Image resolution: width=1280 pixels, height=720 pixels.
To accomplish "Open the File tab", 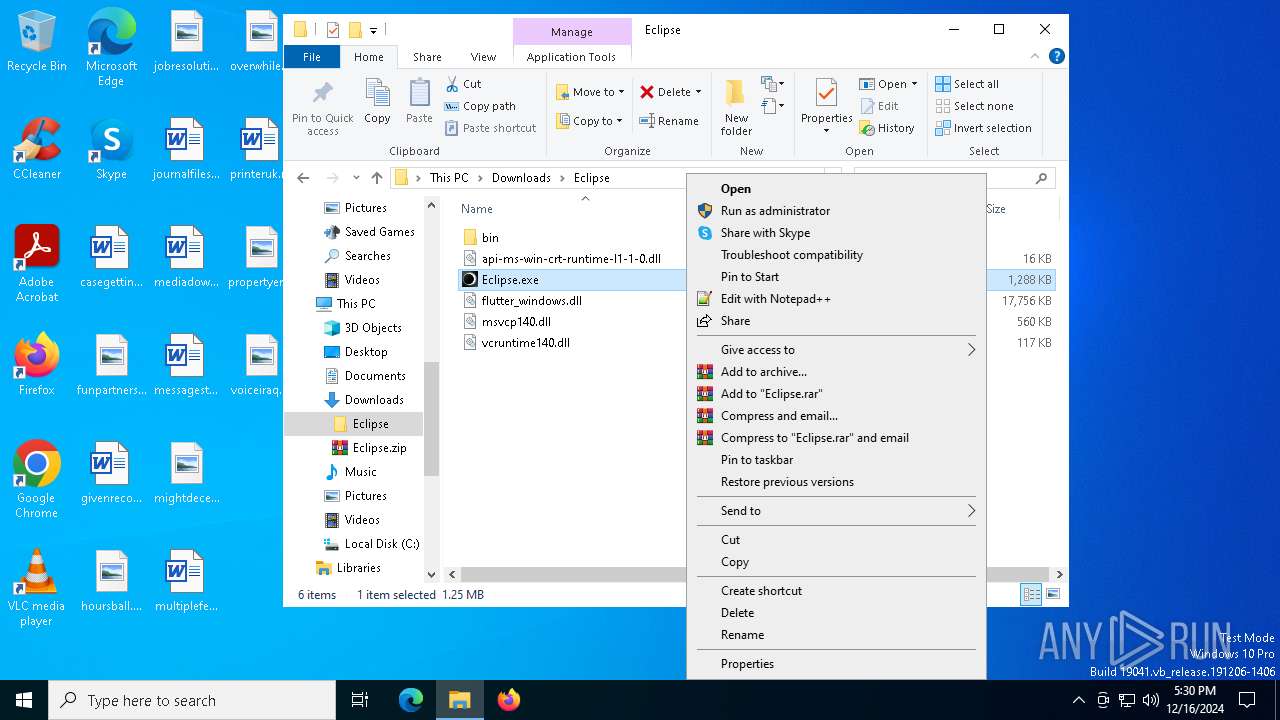I will pos(312,57).
